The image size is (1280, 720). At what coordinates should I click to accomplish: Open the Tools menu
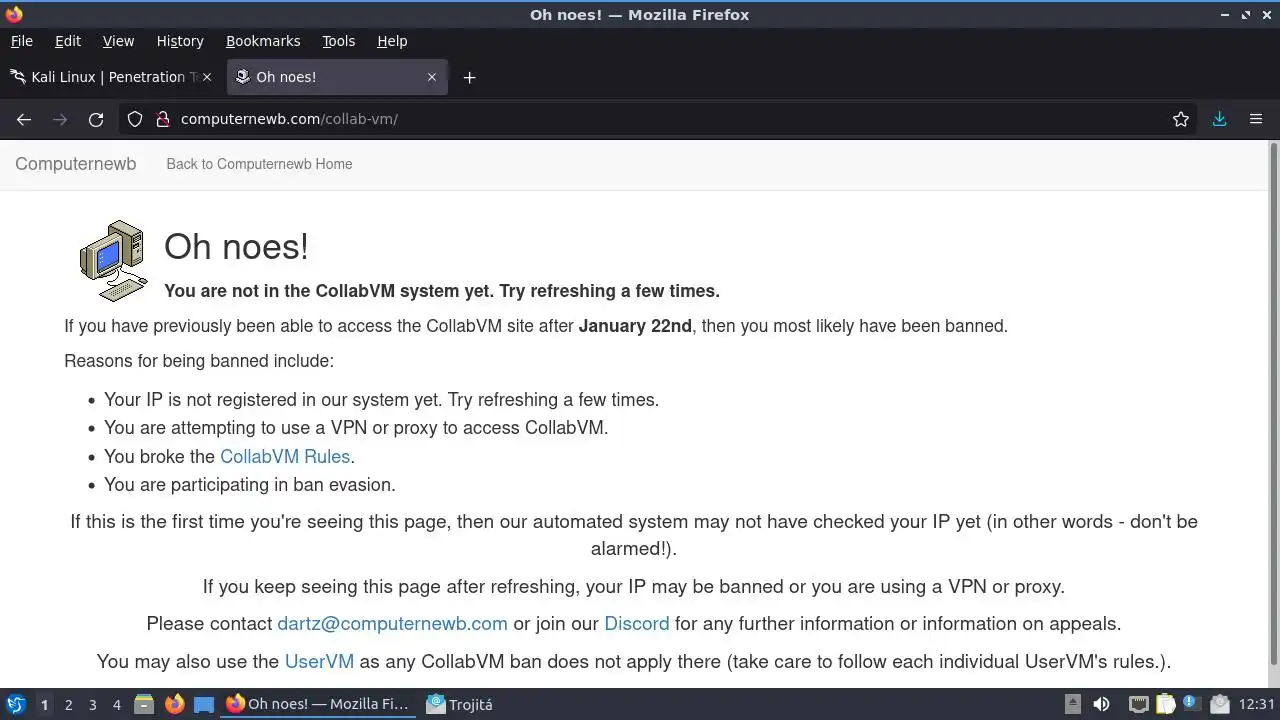pyautogui.click(x=338, y=41)
